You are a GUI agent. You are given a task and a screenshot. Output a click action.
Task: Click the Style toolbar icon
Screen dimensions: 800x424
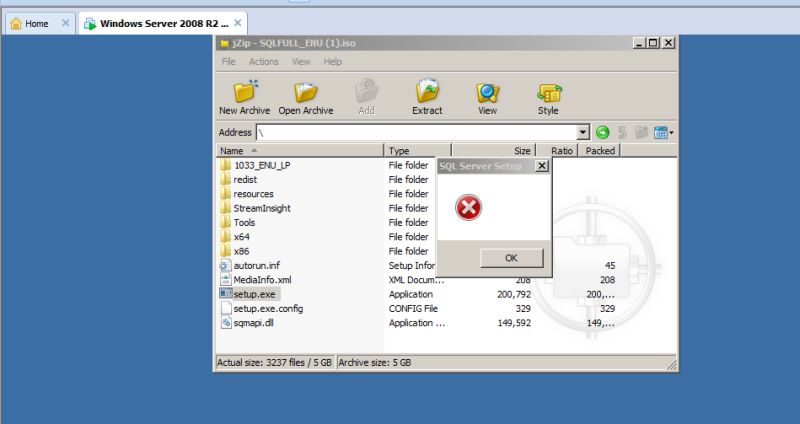[548, 93]
